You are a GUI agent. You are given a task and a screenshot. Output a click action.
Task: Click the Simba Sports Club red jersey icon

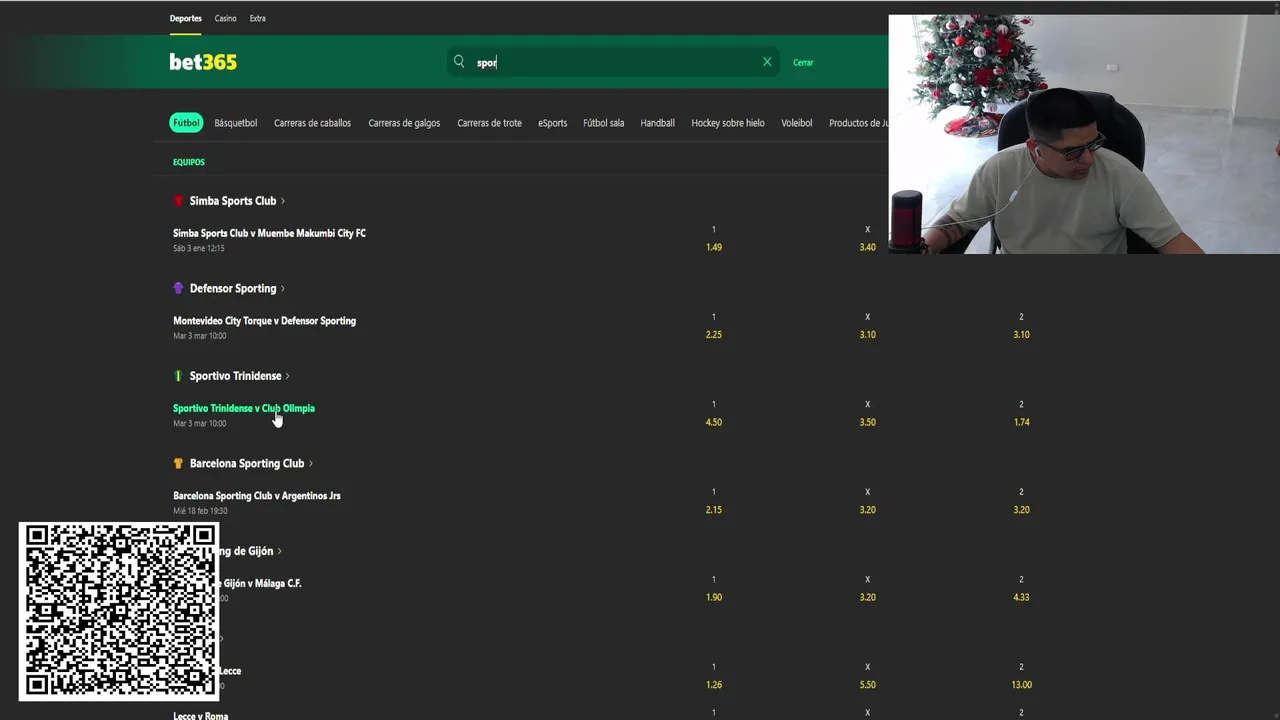coord(178,201)
